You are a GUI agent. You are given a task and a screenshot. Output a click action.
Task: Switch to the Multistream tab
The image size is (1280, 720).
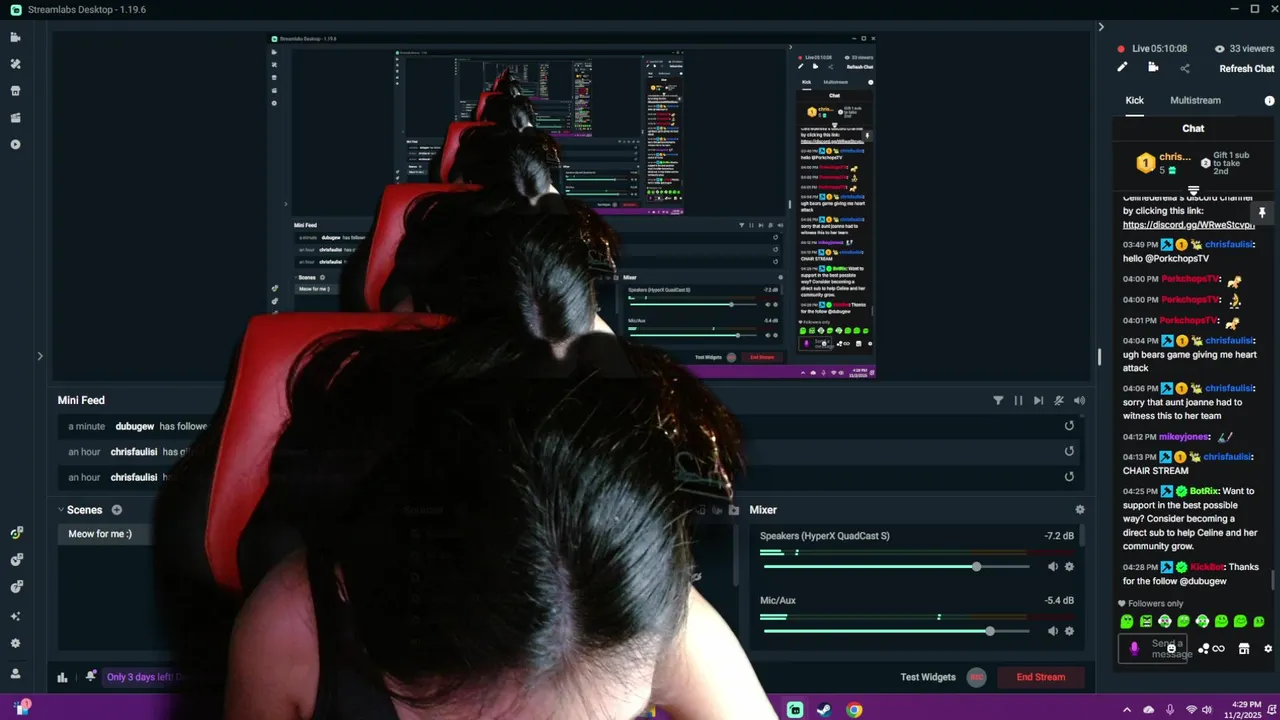coord(1196,101)
